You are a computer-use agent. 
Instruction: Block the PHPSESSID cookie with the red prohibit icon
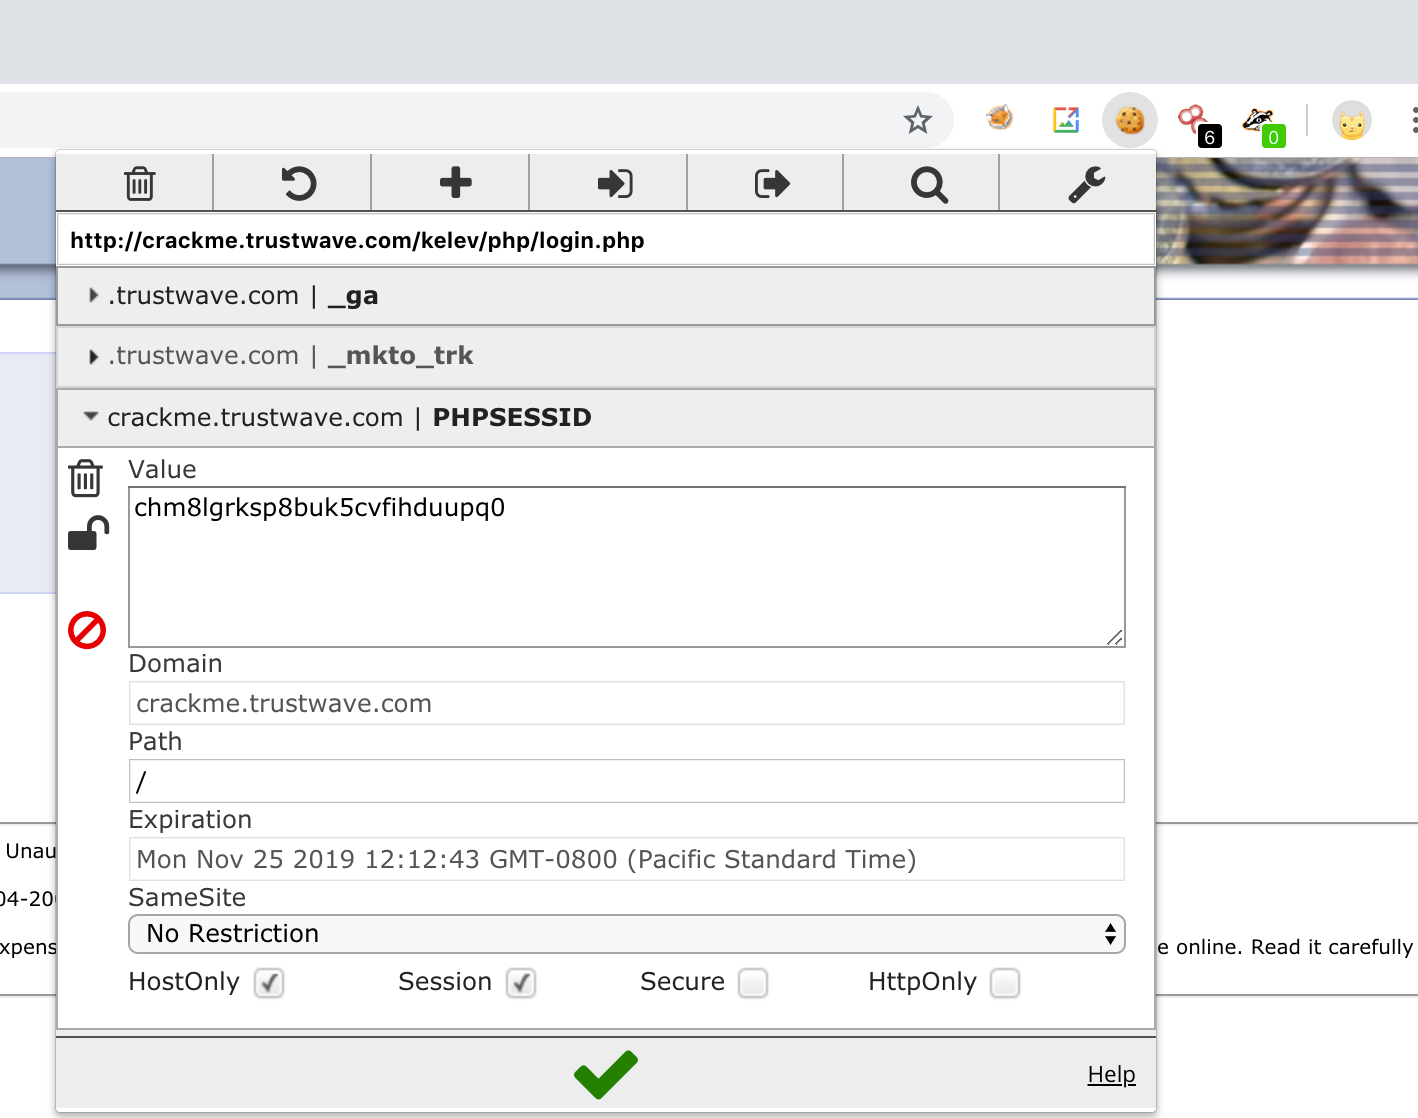click(87, 630)
